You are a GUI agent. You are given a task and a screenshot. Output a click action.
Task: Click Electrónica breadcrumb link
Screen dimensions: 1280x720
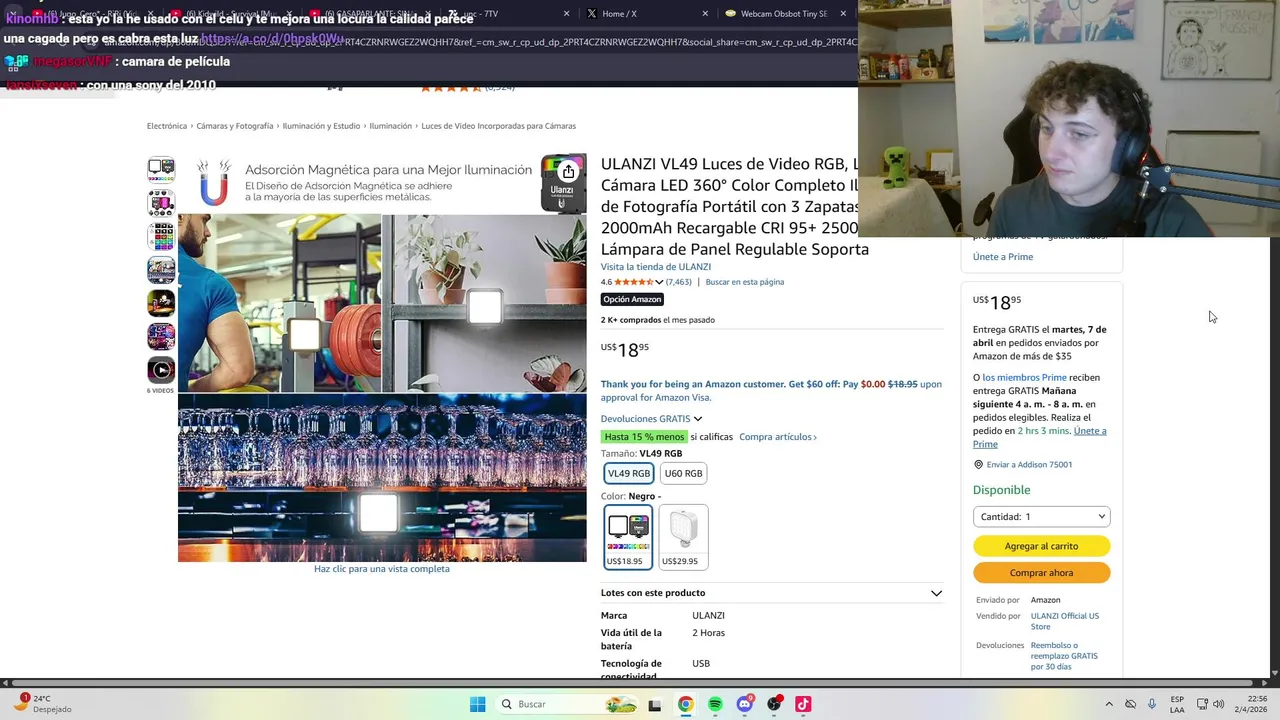(167, 126)
